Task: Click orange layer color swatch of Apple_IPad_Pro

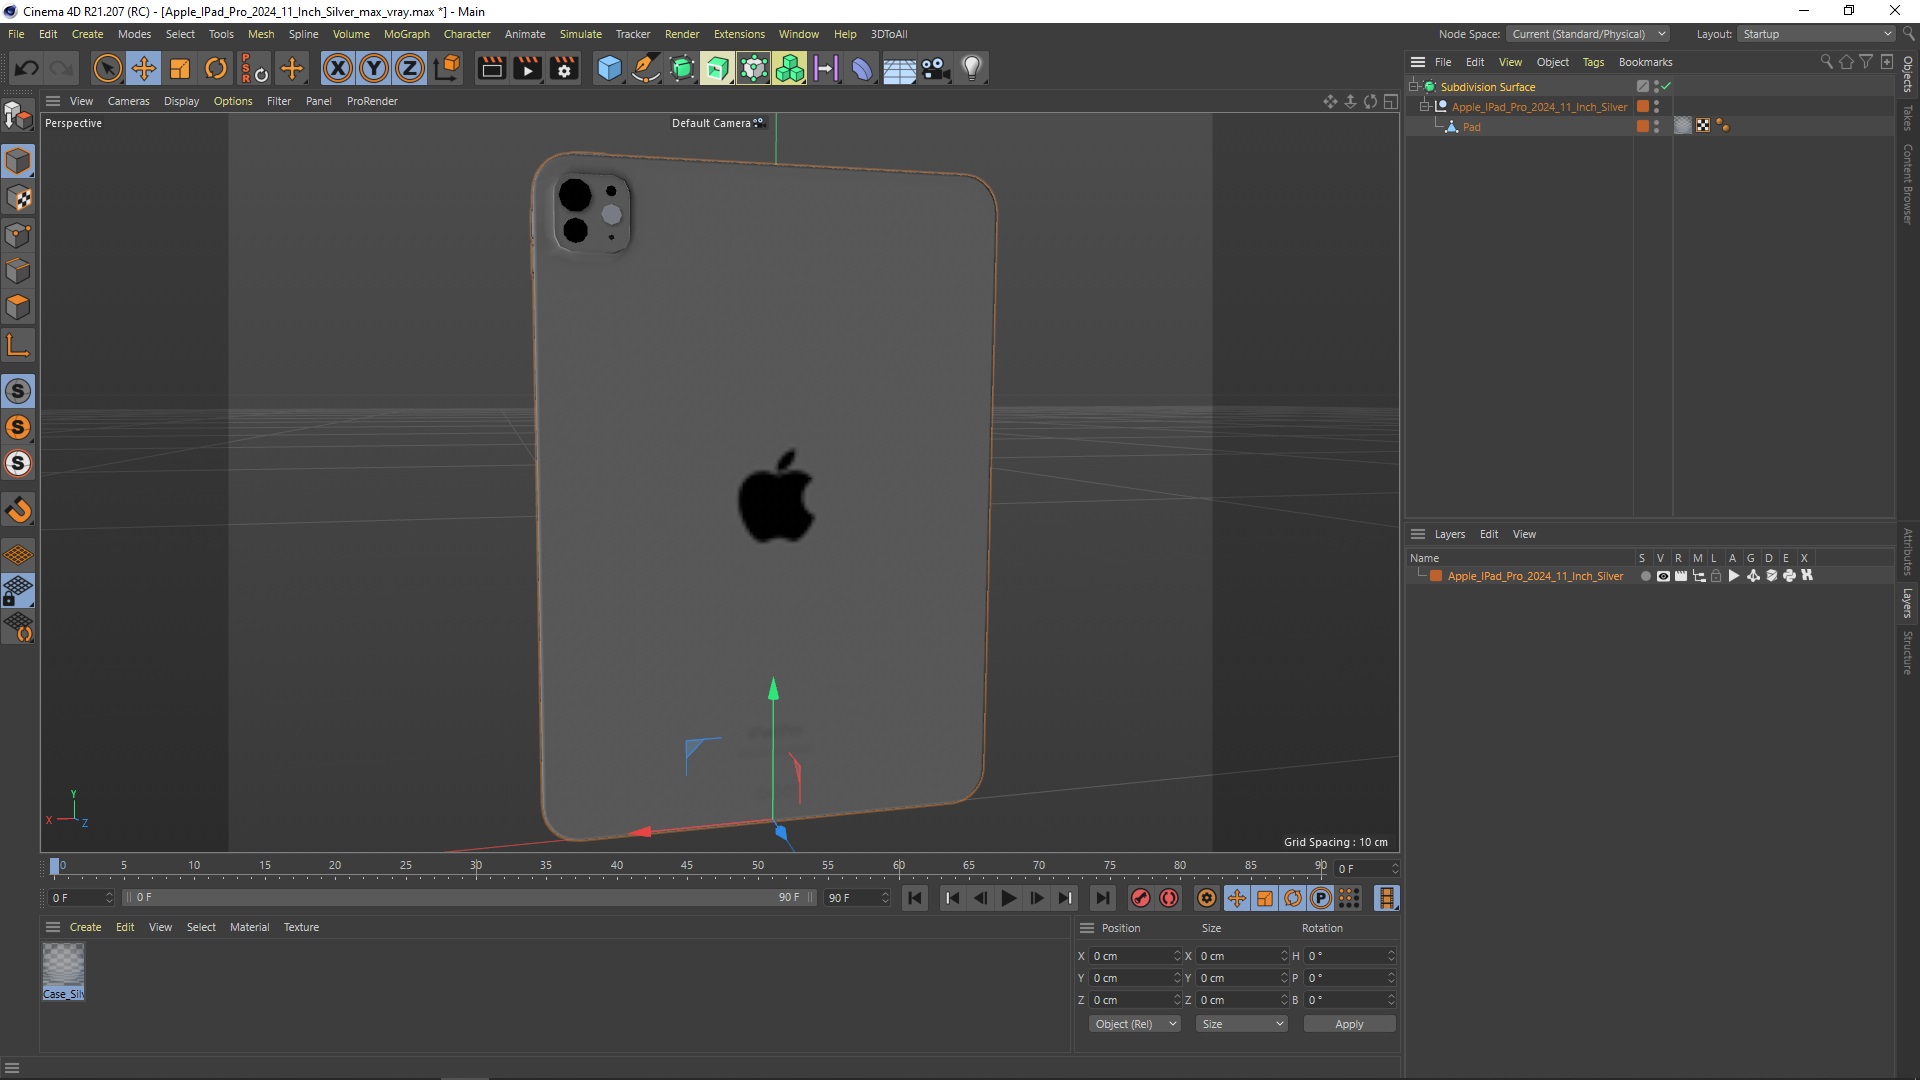Action: tap(1436, 576)
